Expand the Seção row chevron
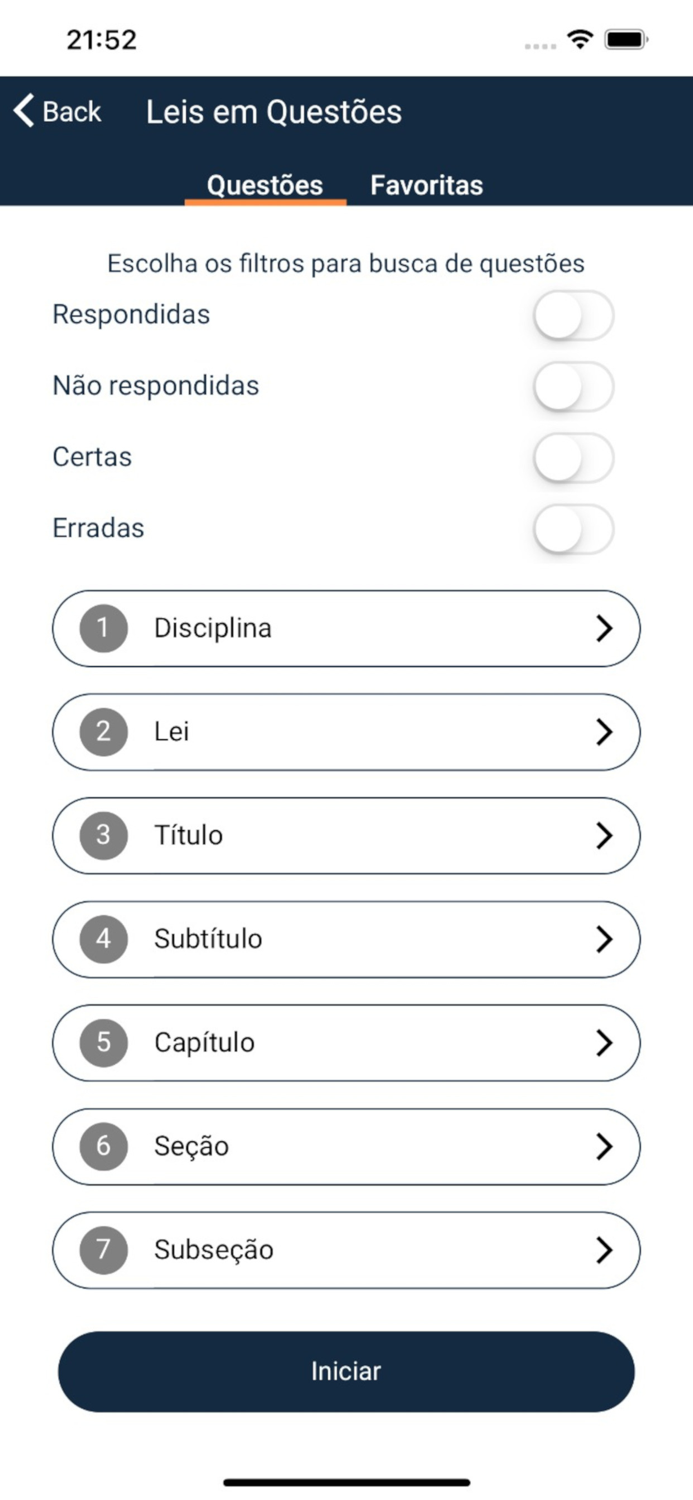 pyautogui.click(x=604, y=1146)
